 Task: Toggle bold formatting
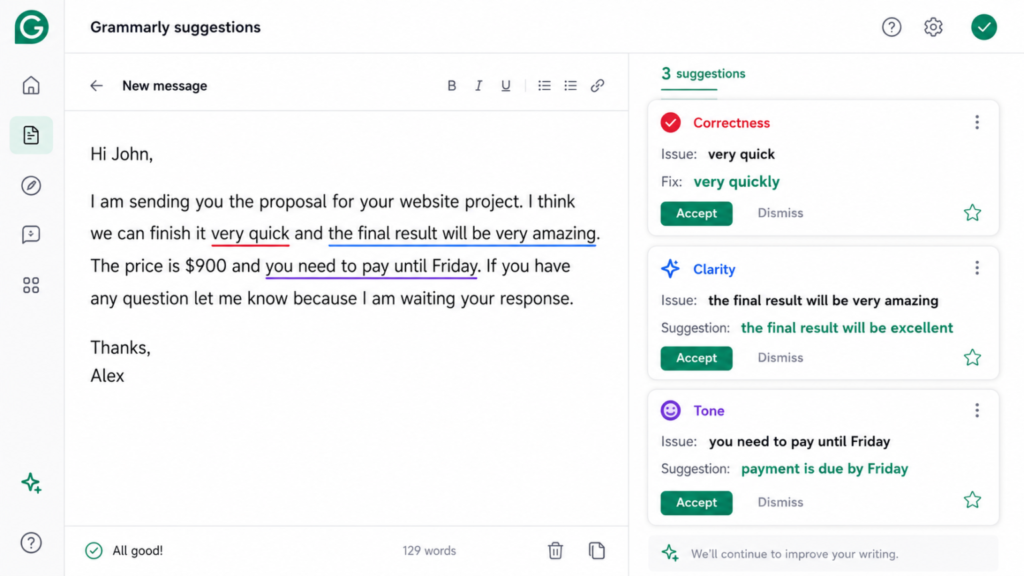click(451, 86)
